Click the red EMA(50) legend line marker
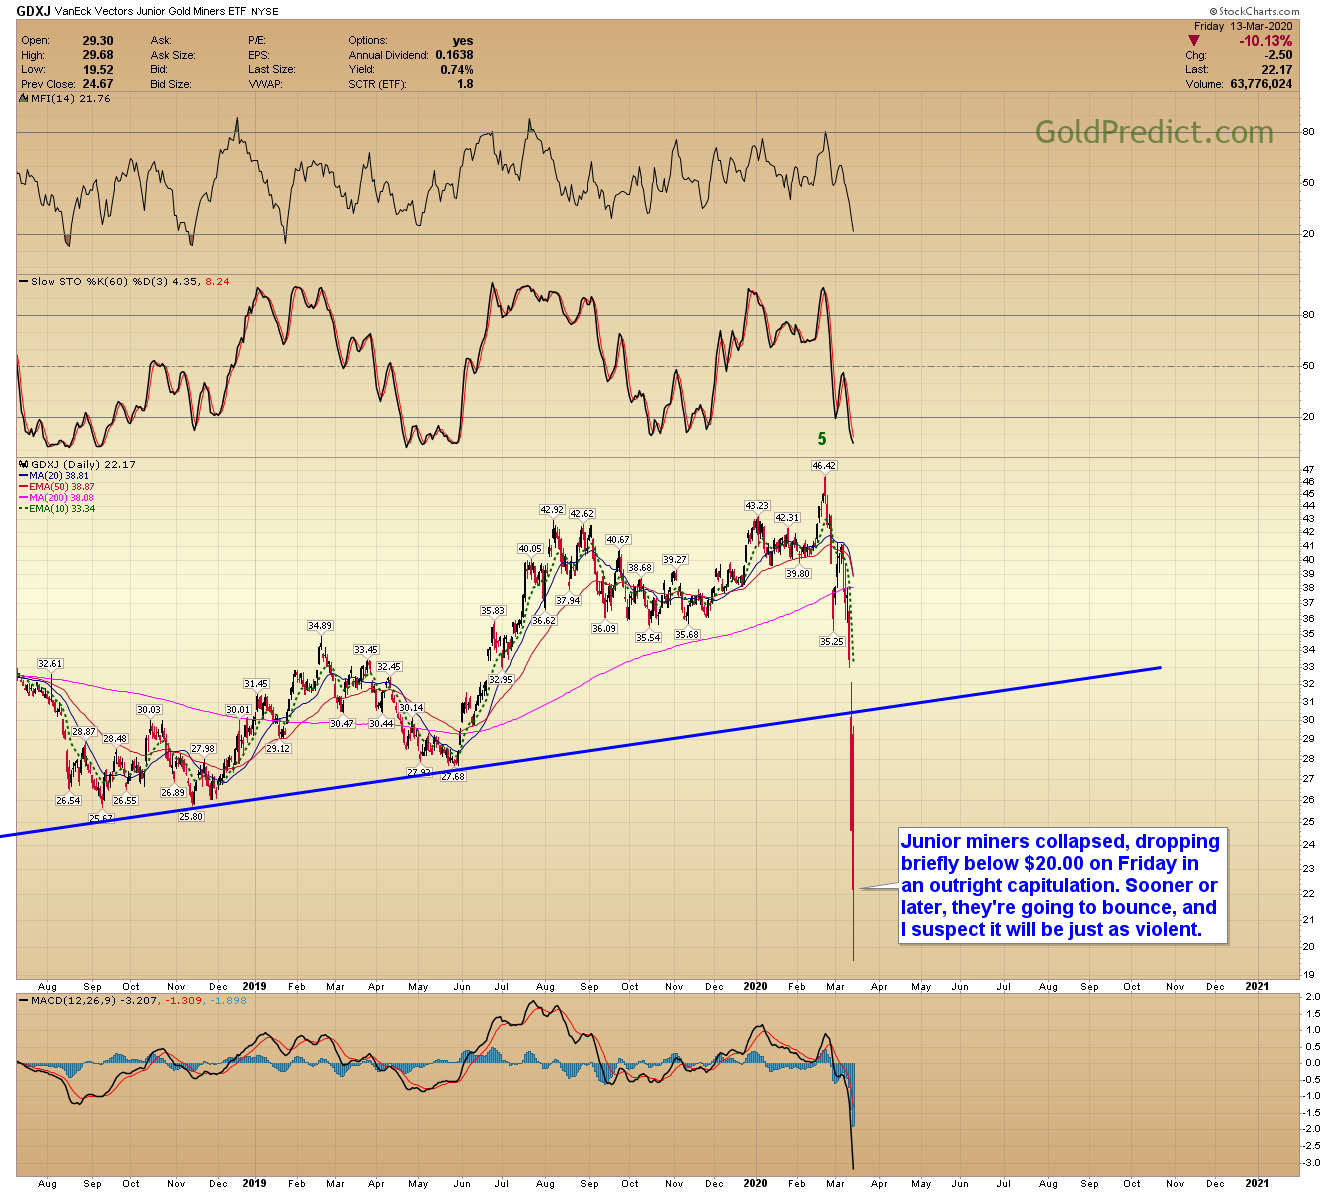The image size is (1340, 1192). (x=24, y=487)
